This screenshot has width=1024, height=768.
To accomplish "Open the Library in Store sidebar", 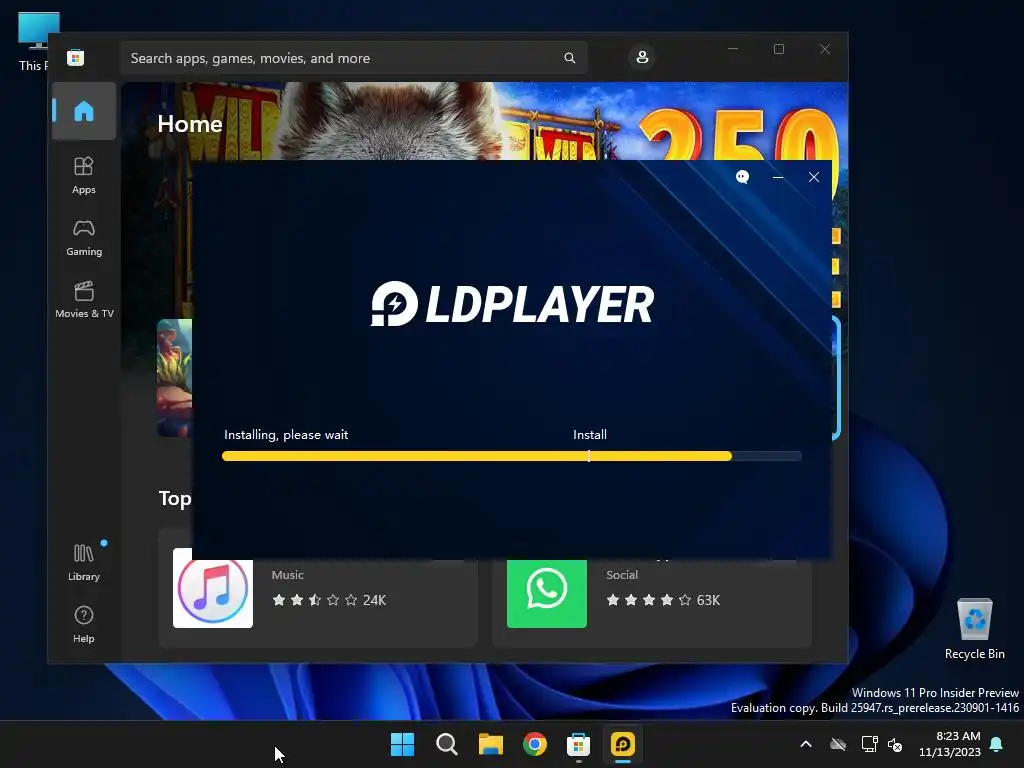I will (84, 562).
